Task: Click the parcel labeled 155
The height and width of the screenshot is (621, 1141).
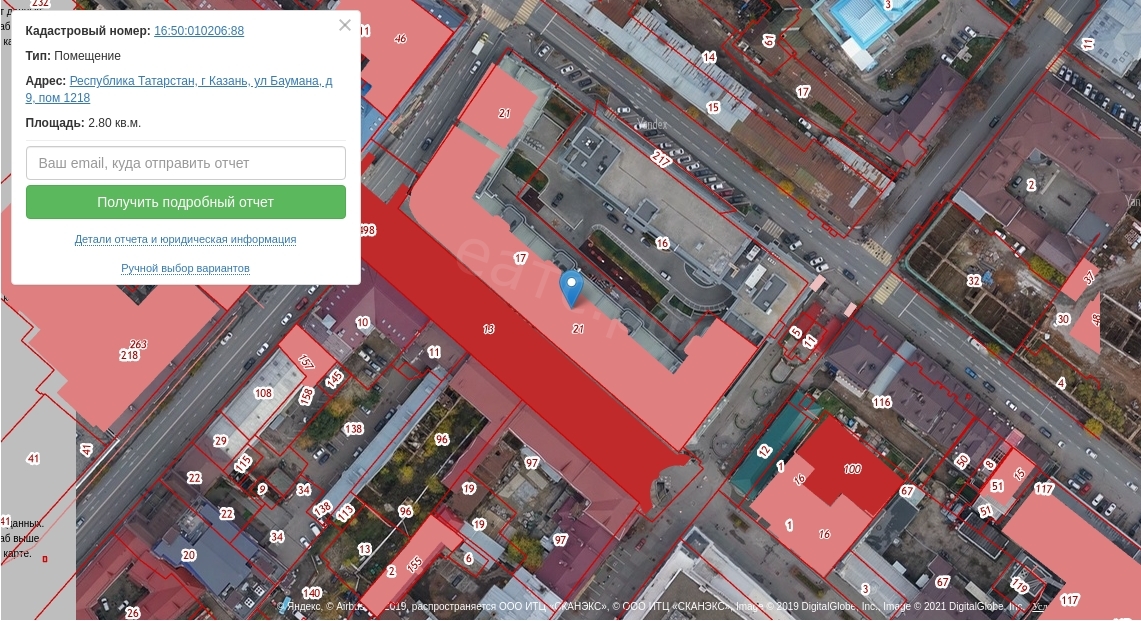Action: [x=414, y=565]
